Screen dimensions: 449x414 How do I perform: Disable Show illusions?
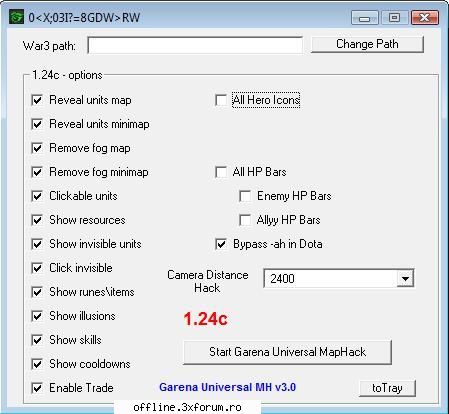click(37, 316)
